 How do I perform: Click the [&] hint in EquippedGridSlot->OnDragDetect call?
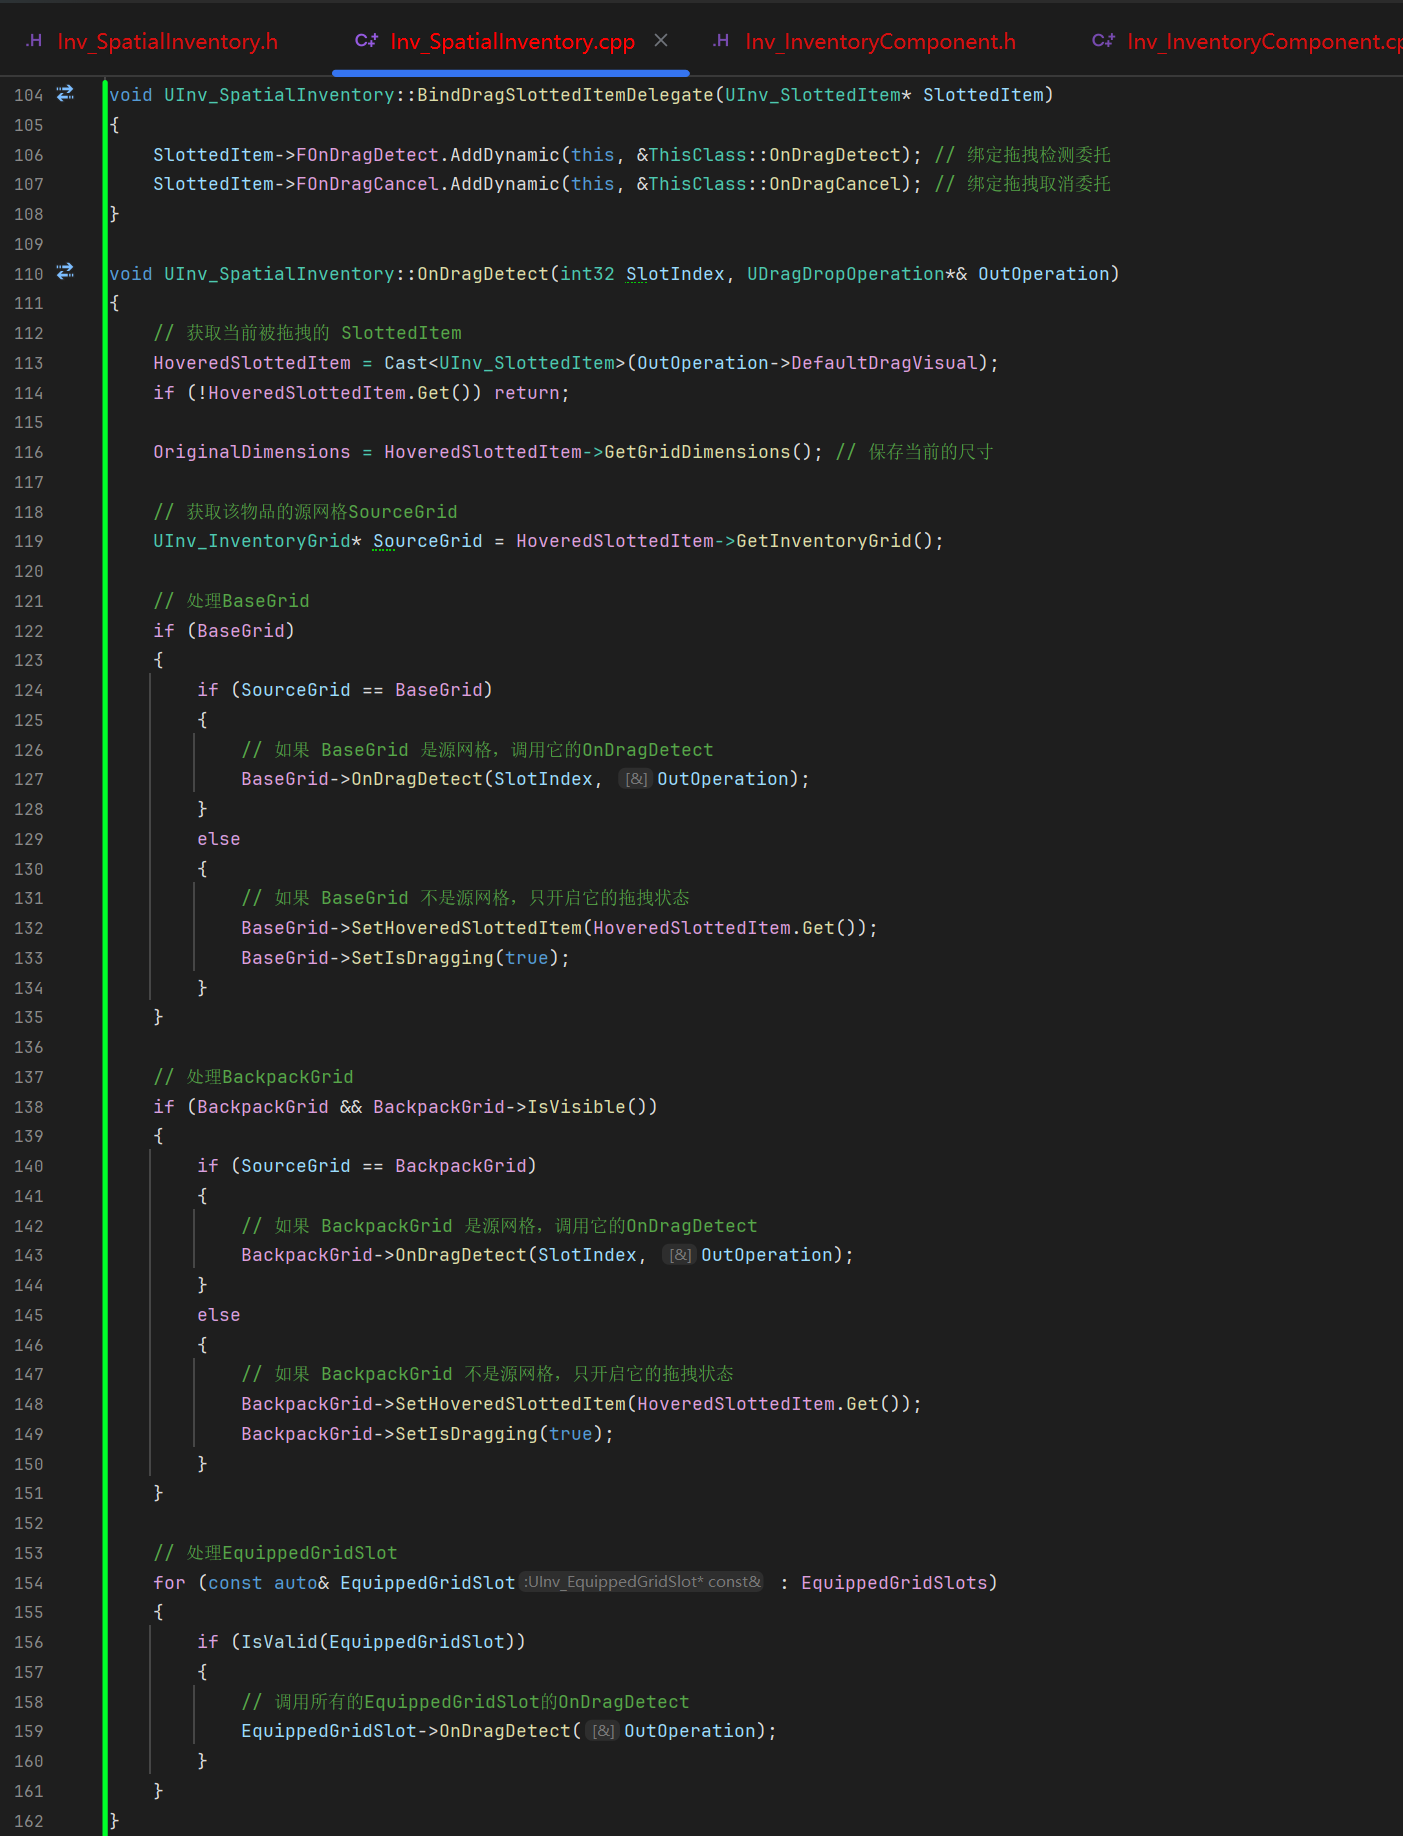pos(603,1731)
